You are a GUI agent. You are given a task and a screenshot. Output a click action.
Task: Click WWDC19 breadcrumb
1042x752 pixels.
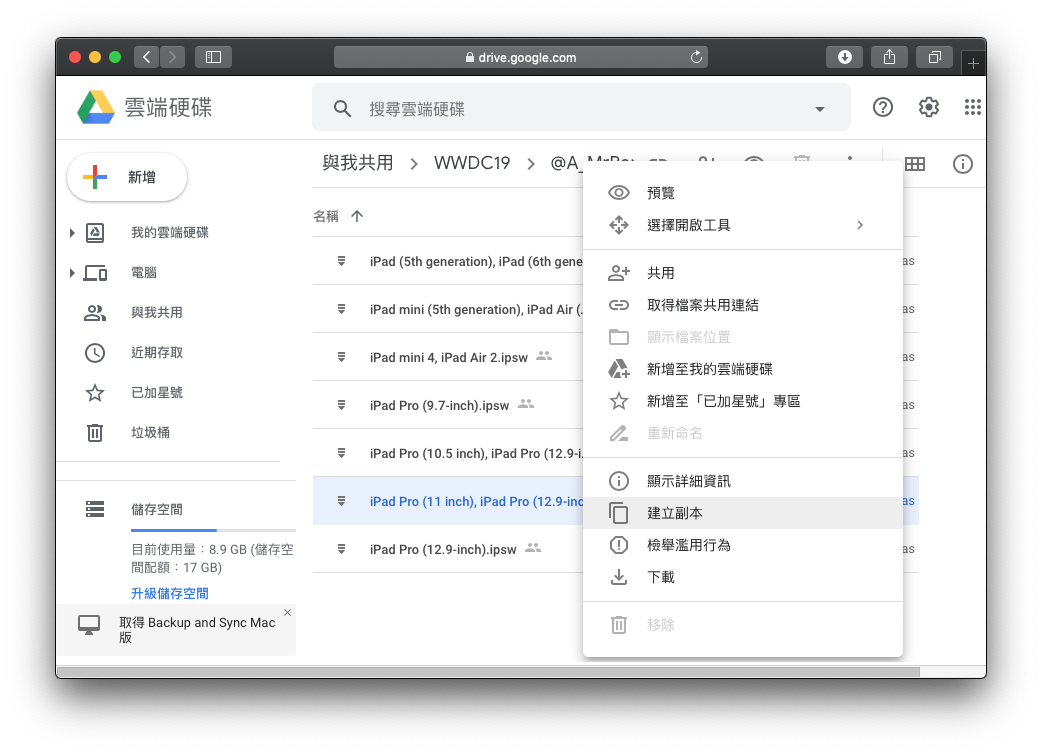coord(472,163)
